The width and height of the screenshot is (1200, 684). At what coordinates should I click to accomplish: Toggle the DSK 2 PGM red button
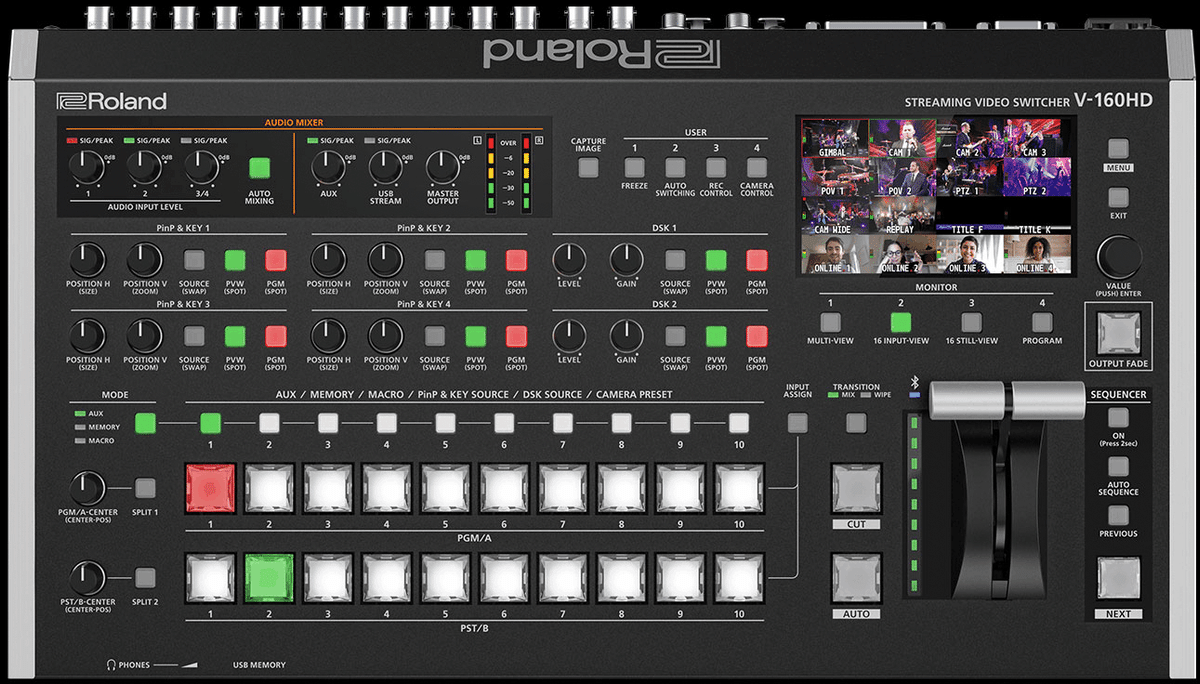(757, 336)
